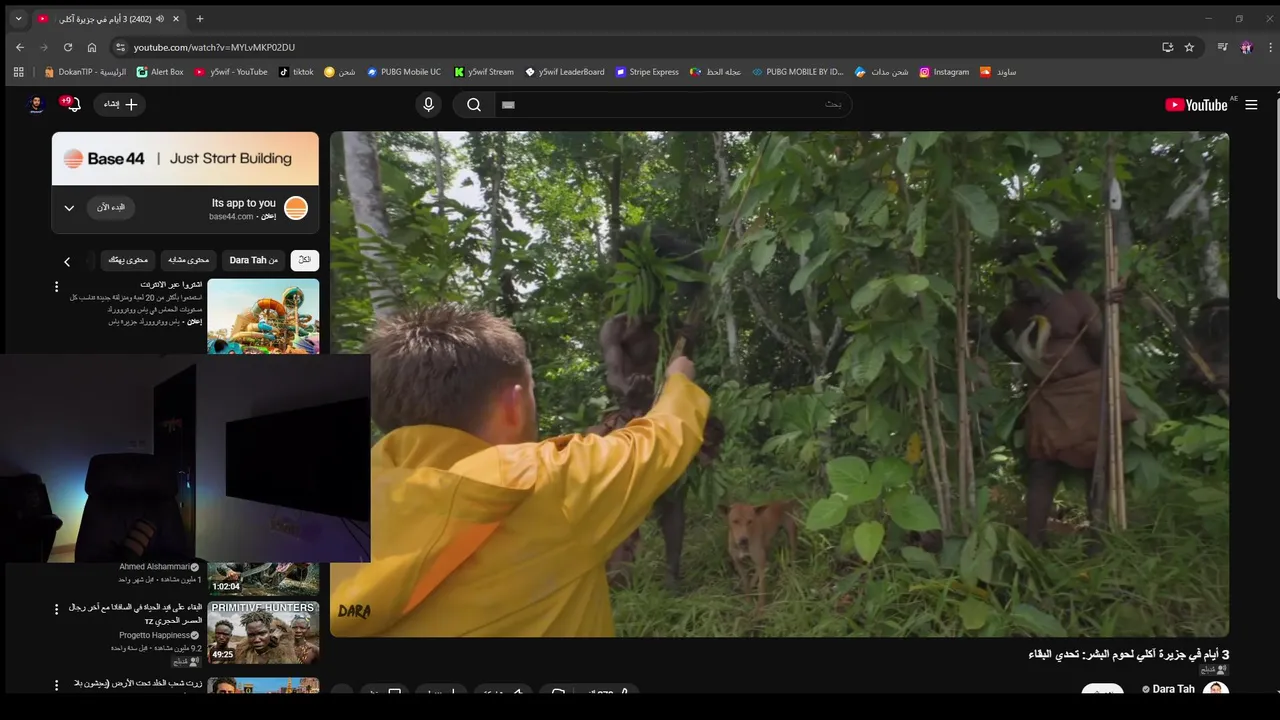
Task: Open the شحن coin bookmark
Action: point(340,72)
